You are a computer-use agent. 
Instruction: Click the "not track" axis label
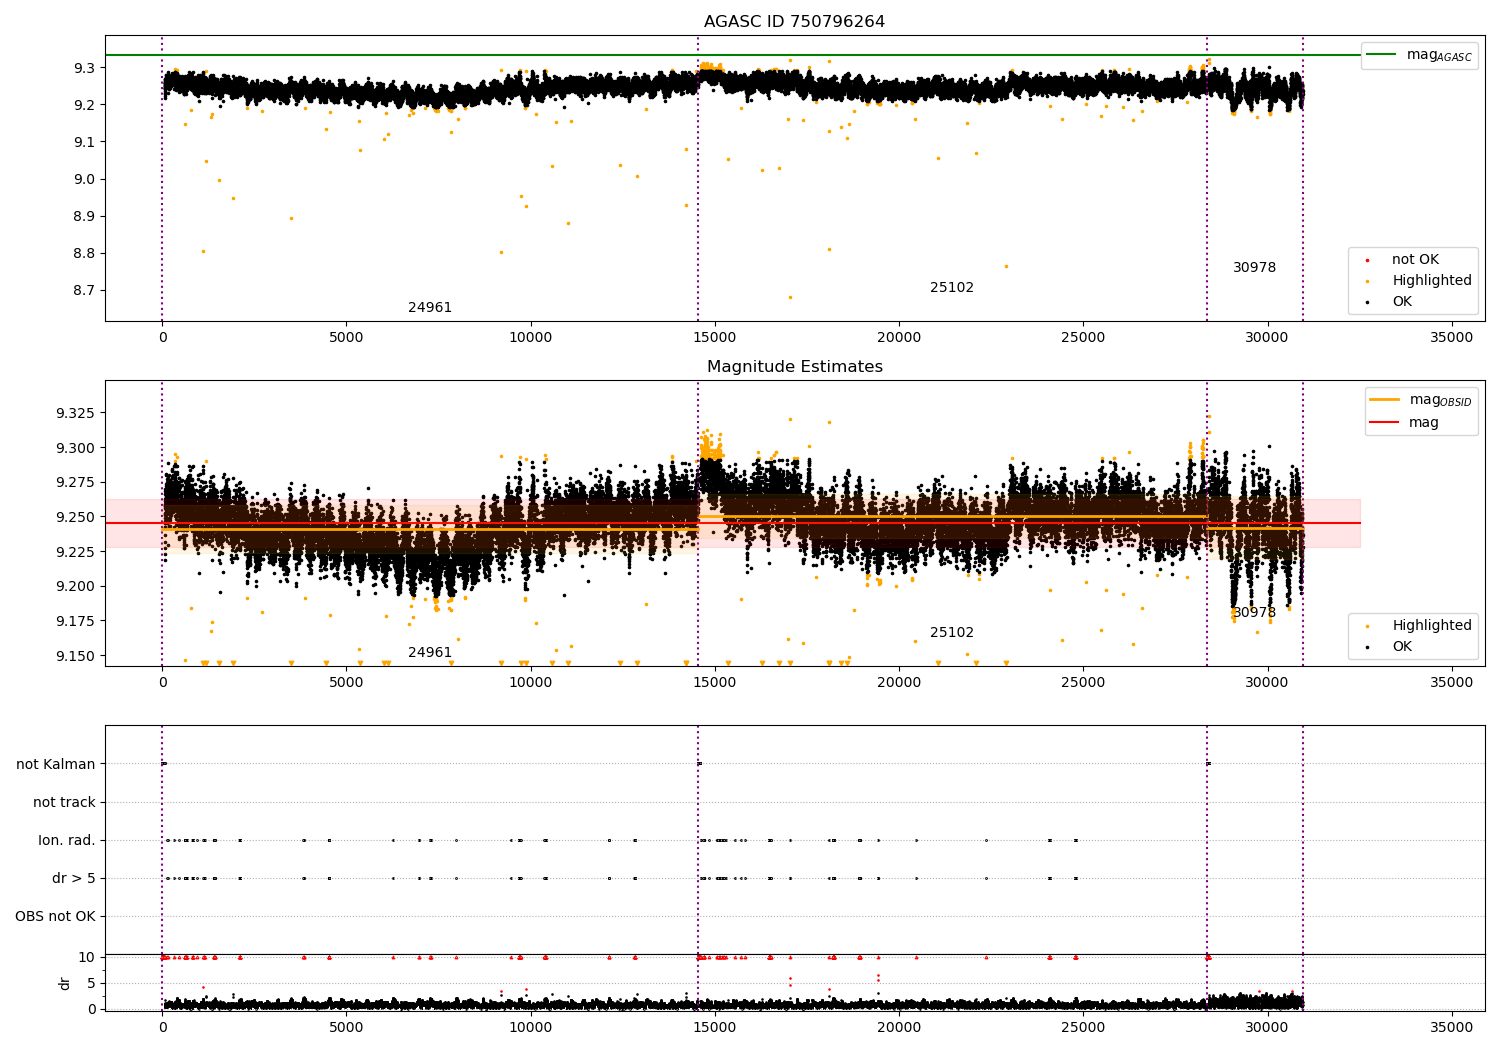pyautogui.click(x=64, y=803)
